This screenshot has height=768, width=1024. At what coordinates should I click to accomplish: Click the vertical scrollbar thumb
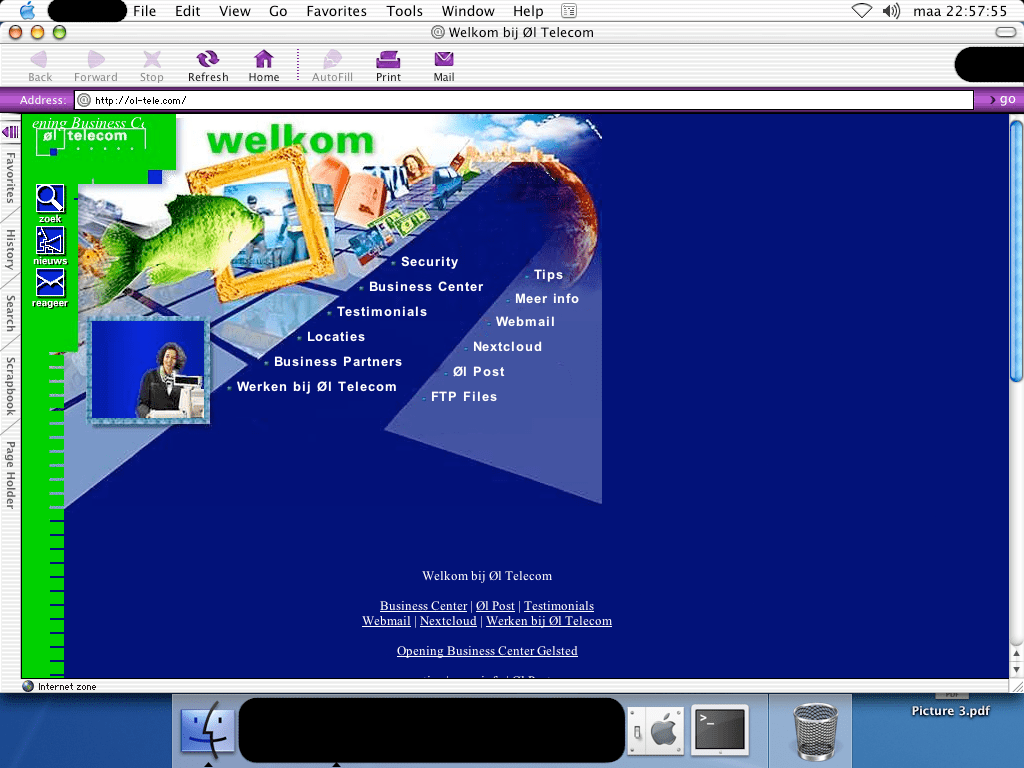pyautogui.click(x=1016, y=250)
